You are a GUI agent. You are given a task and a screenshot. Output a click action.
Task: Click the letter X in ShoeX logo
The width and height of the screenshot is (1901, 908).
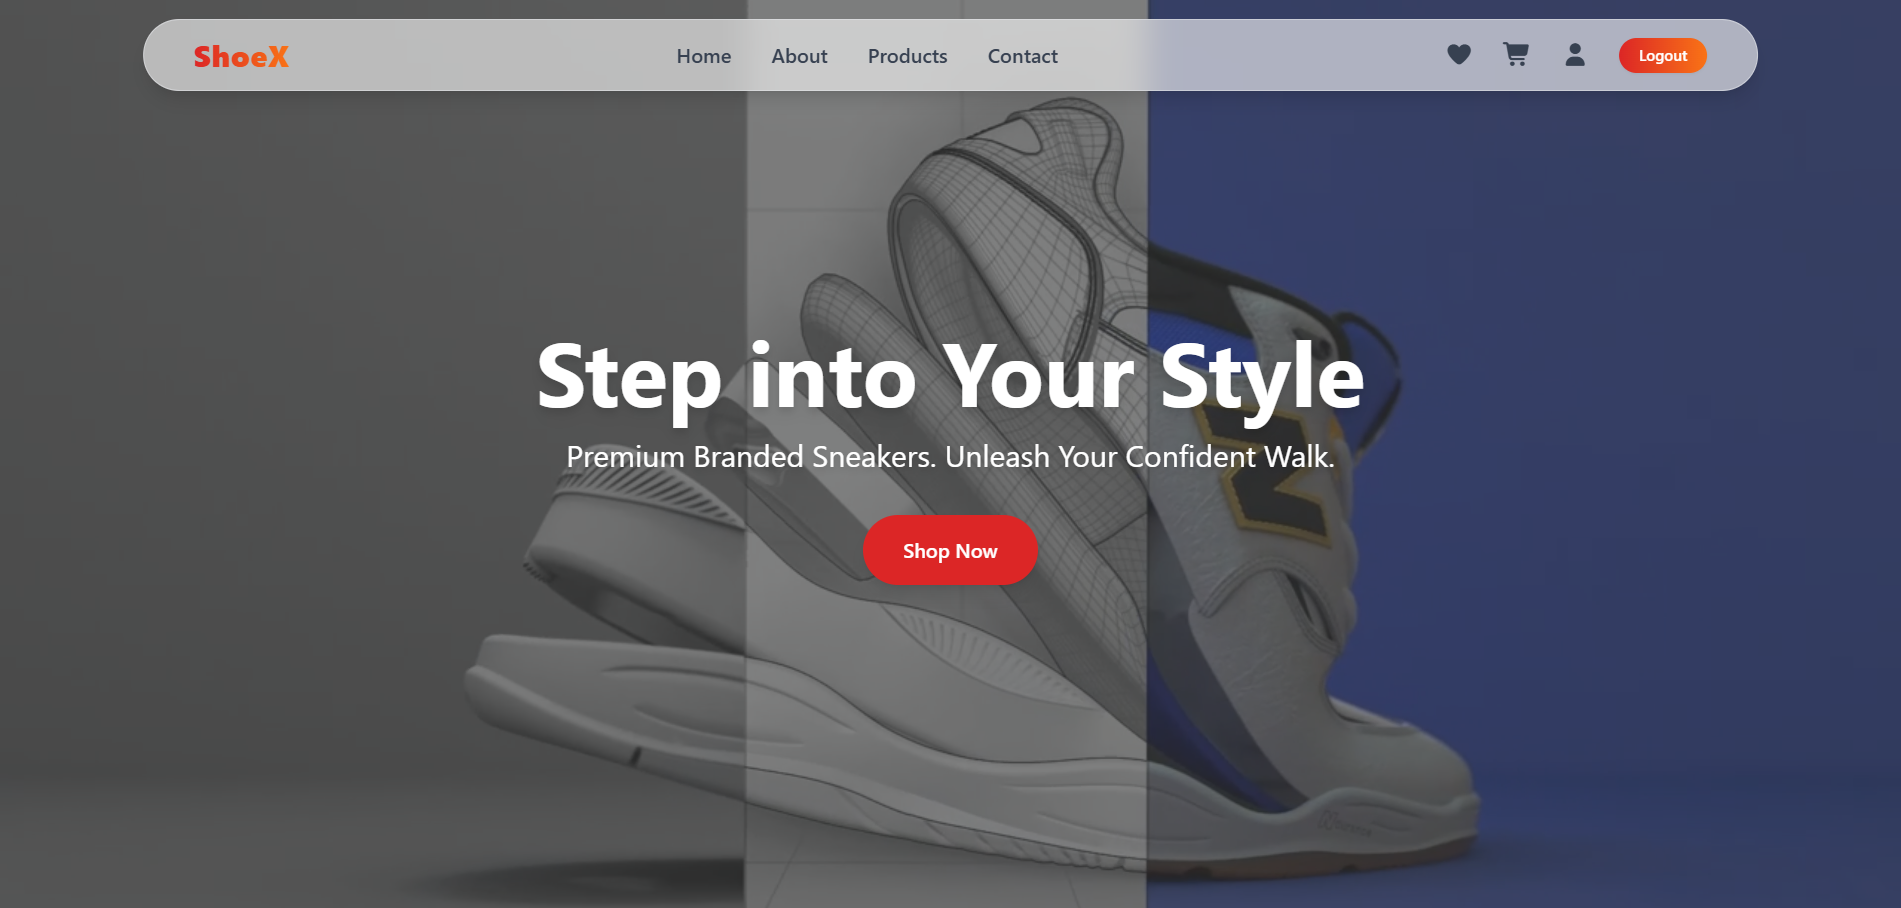[x=278, y=57]
